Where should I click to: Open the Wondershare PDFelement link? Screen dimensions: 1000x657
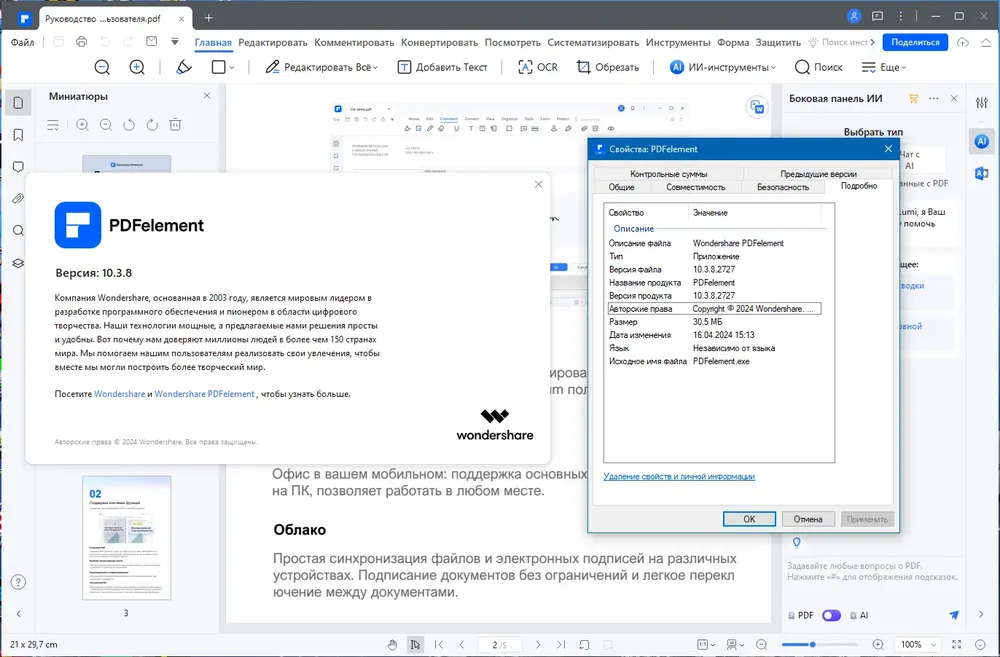204,394
